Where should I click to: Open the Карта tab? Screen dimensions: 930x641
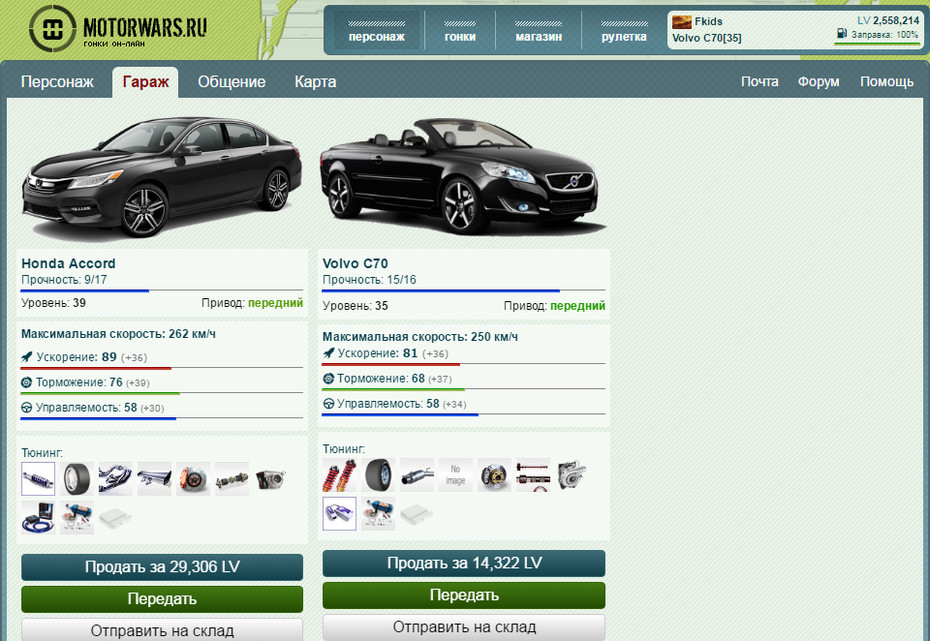point(316,82)
